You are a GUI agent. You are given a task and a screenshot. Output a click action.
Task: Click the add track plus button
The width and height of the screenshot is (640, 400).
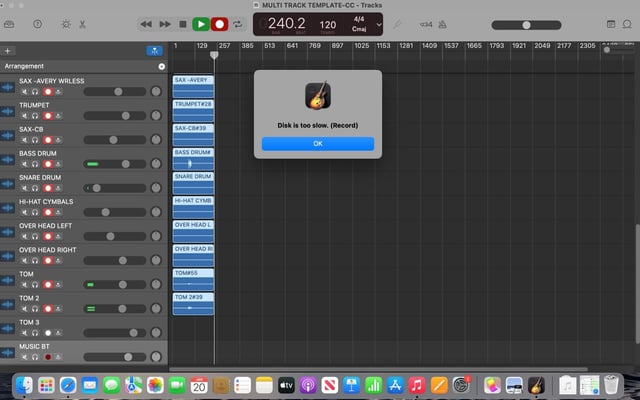(8, 50)
